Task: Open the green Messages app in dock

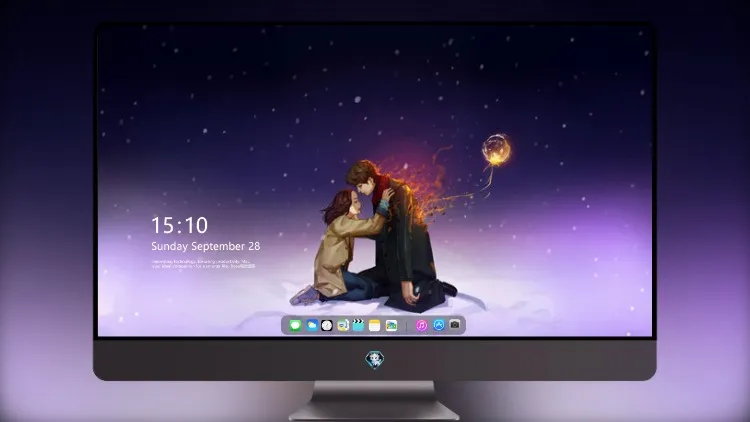Action: tap(295, 325)
